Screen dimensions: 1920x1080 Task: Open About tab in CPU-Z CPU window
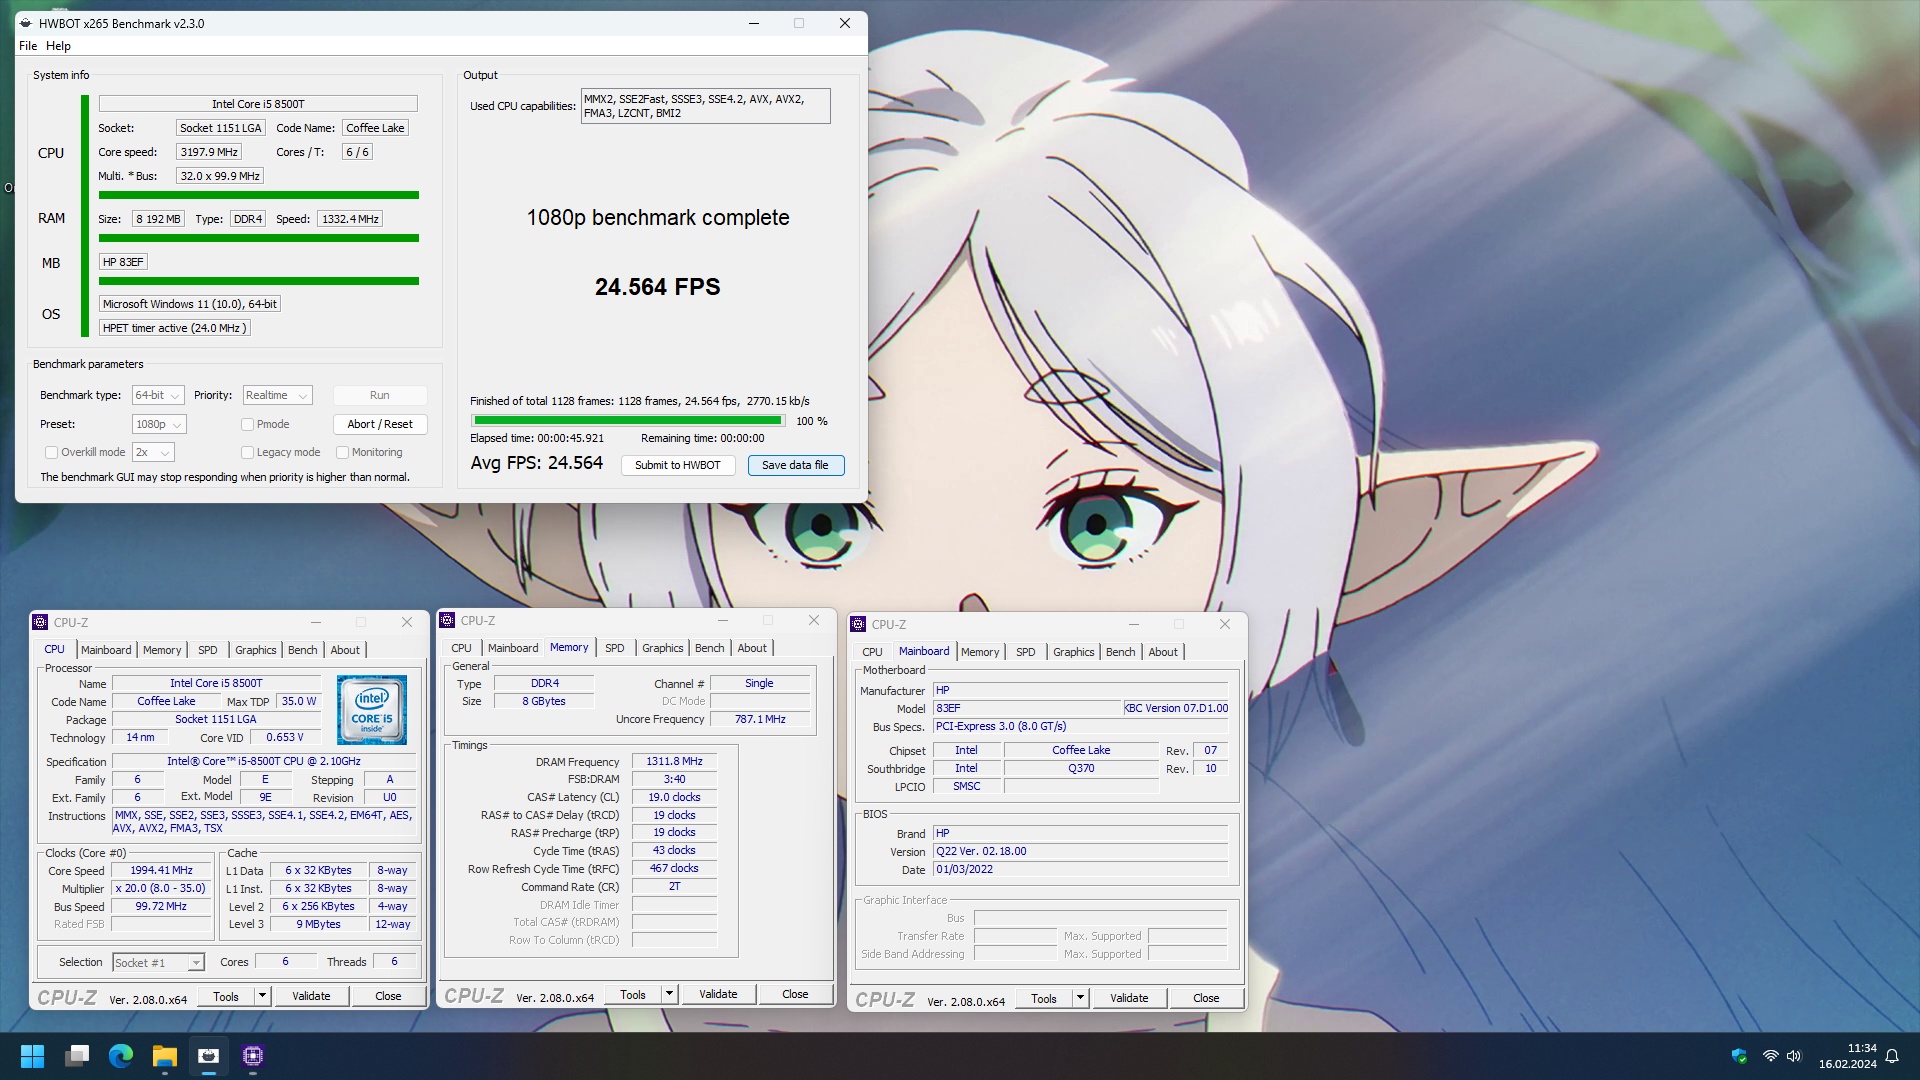click(345, 650)
